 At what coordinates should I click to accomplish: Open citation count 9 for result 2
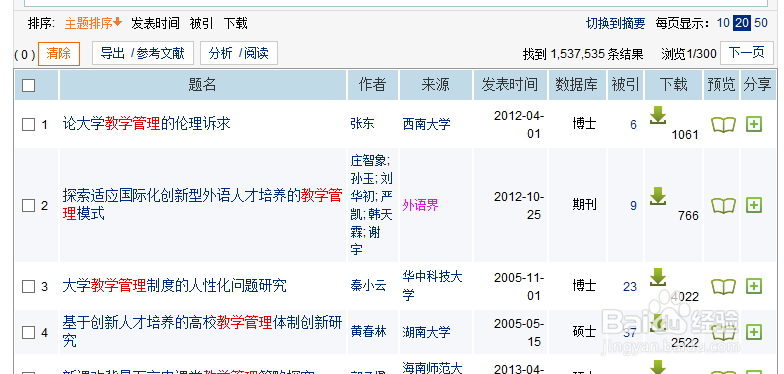[x=634, y=206]
